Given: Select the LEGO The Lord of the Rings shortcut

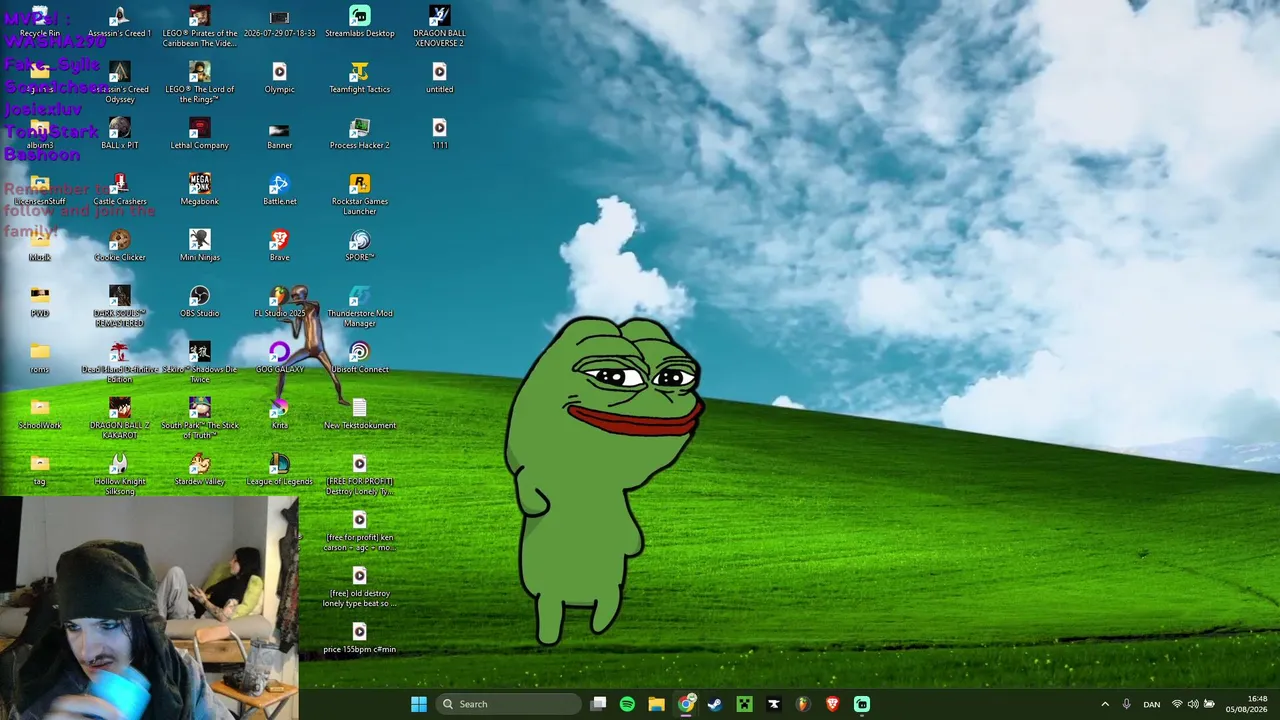Looking at the screenshot, I should (199, 82).
